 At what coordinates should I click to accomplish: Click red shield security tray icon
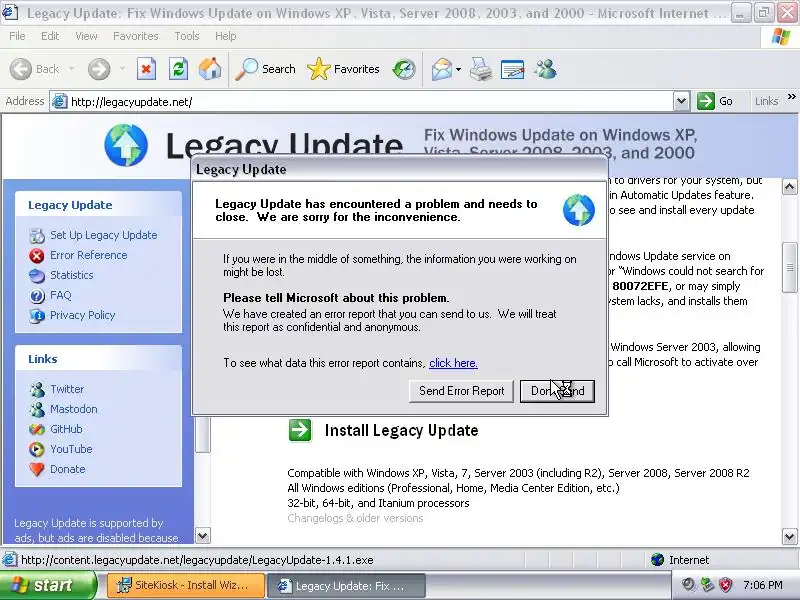(726, 585)
